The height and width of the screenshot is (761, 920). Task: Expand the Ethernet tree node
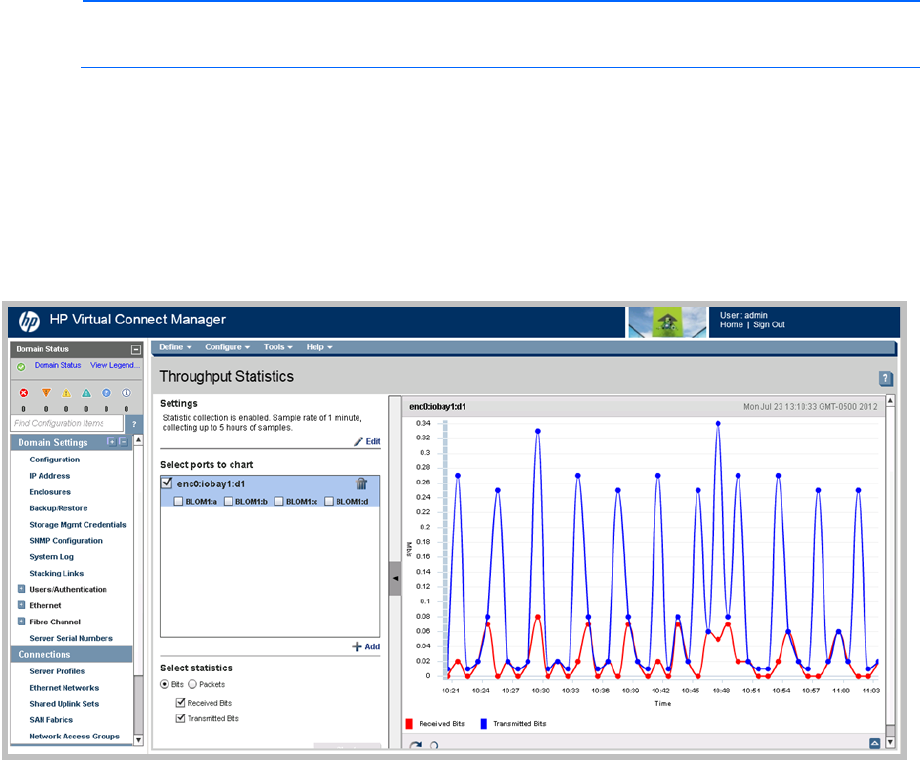click(x=22, y=605)
